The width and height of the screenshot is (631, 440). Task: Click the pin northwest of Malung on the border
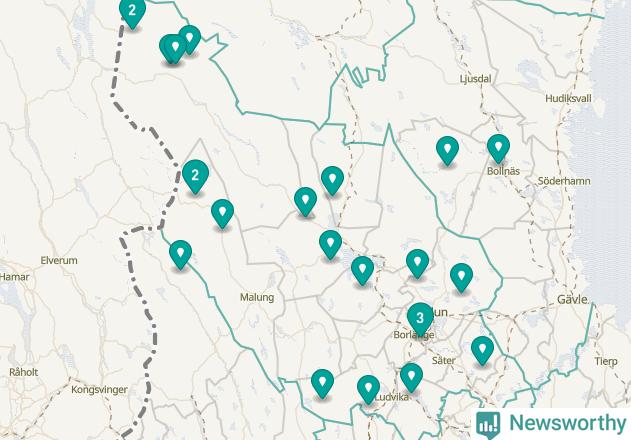pos(180,254)
